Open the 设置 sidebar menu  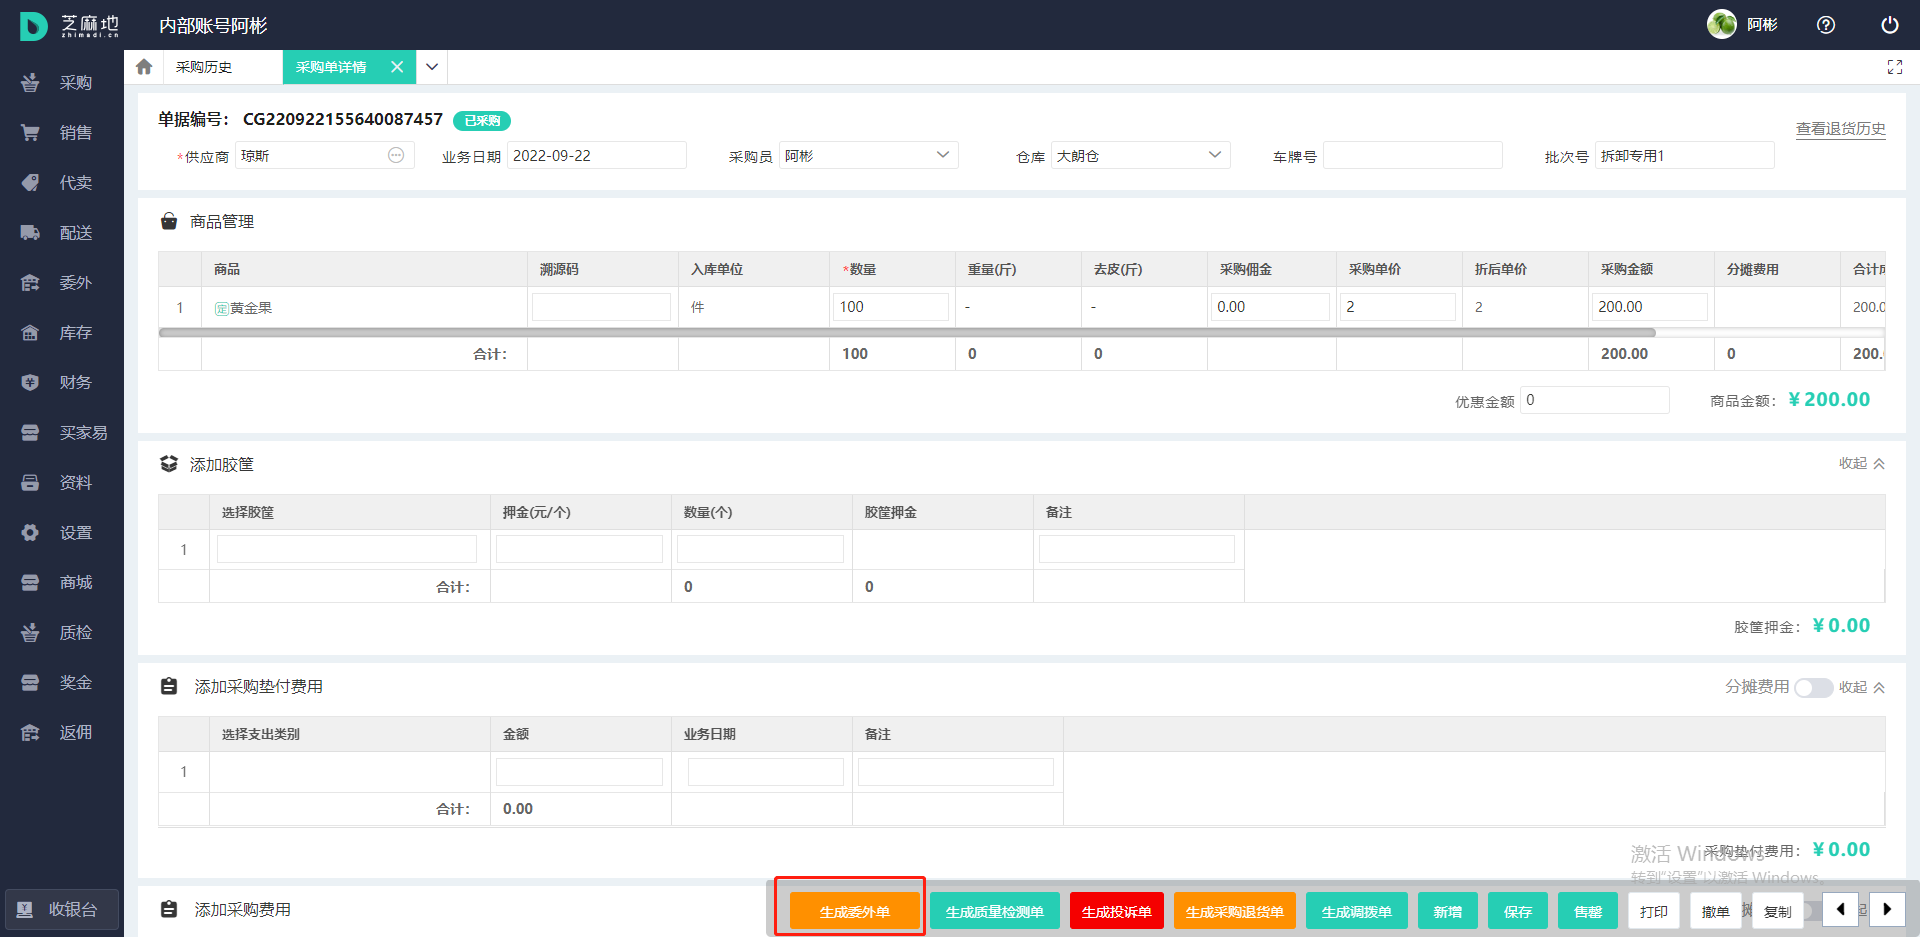point(62,533)
